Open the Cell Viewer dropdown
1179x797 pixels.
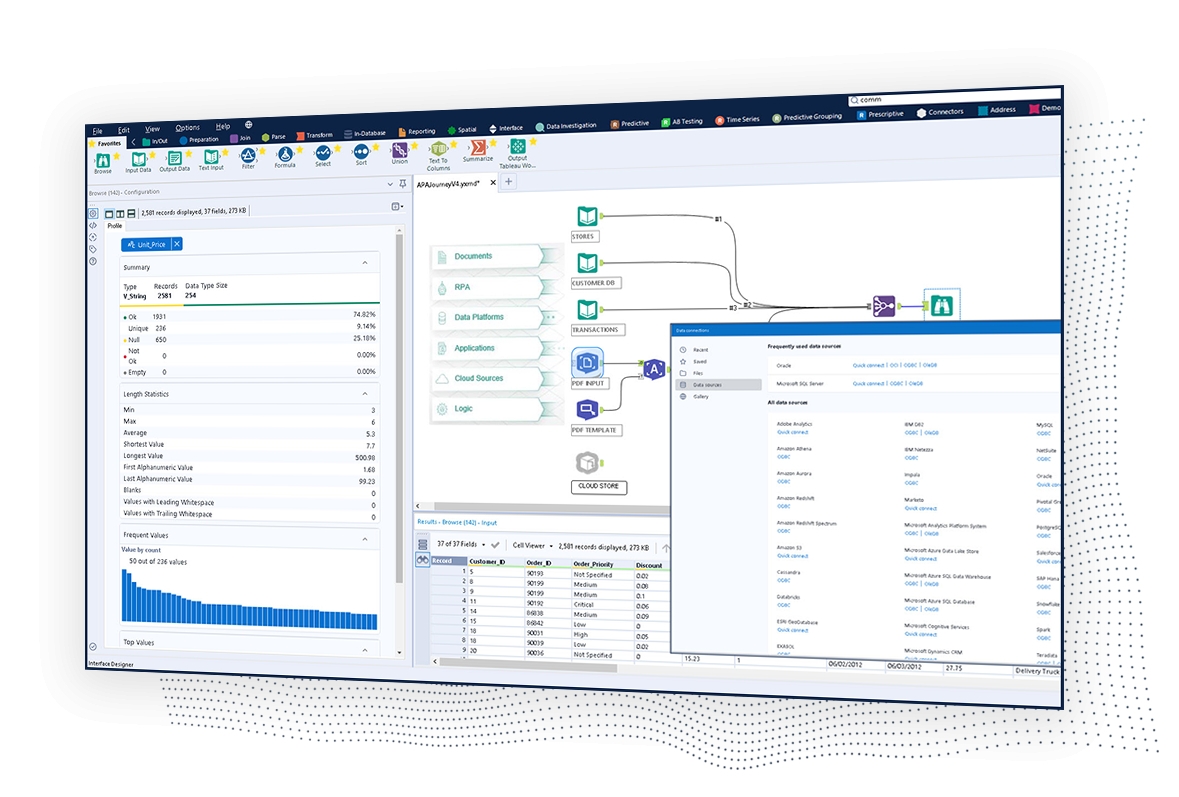pos(532,545)
